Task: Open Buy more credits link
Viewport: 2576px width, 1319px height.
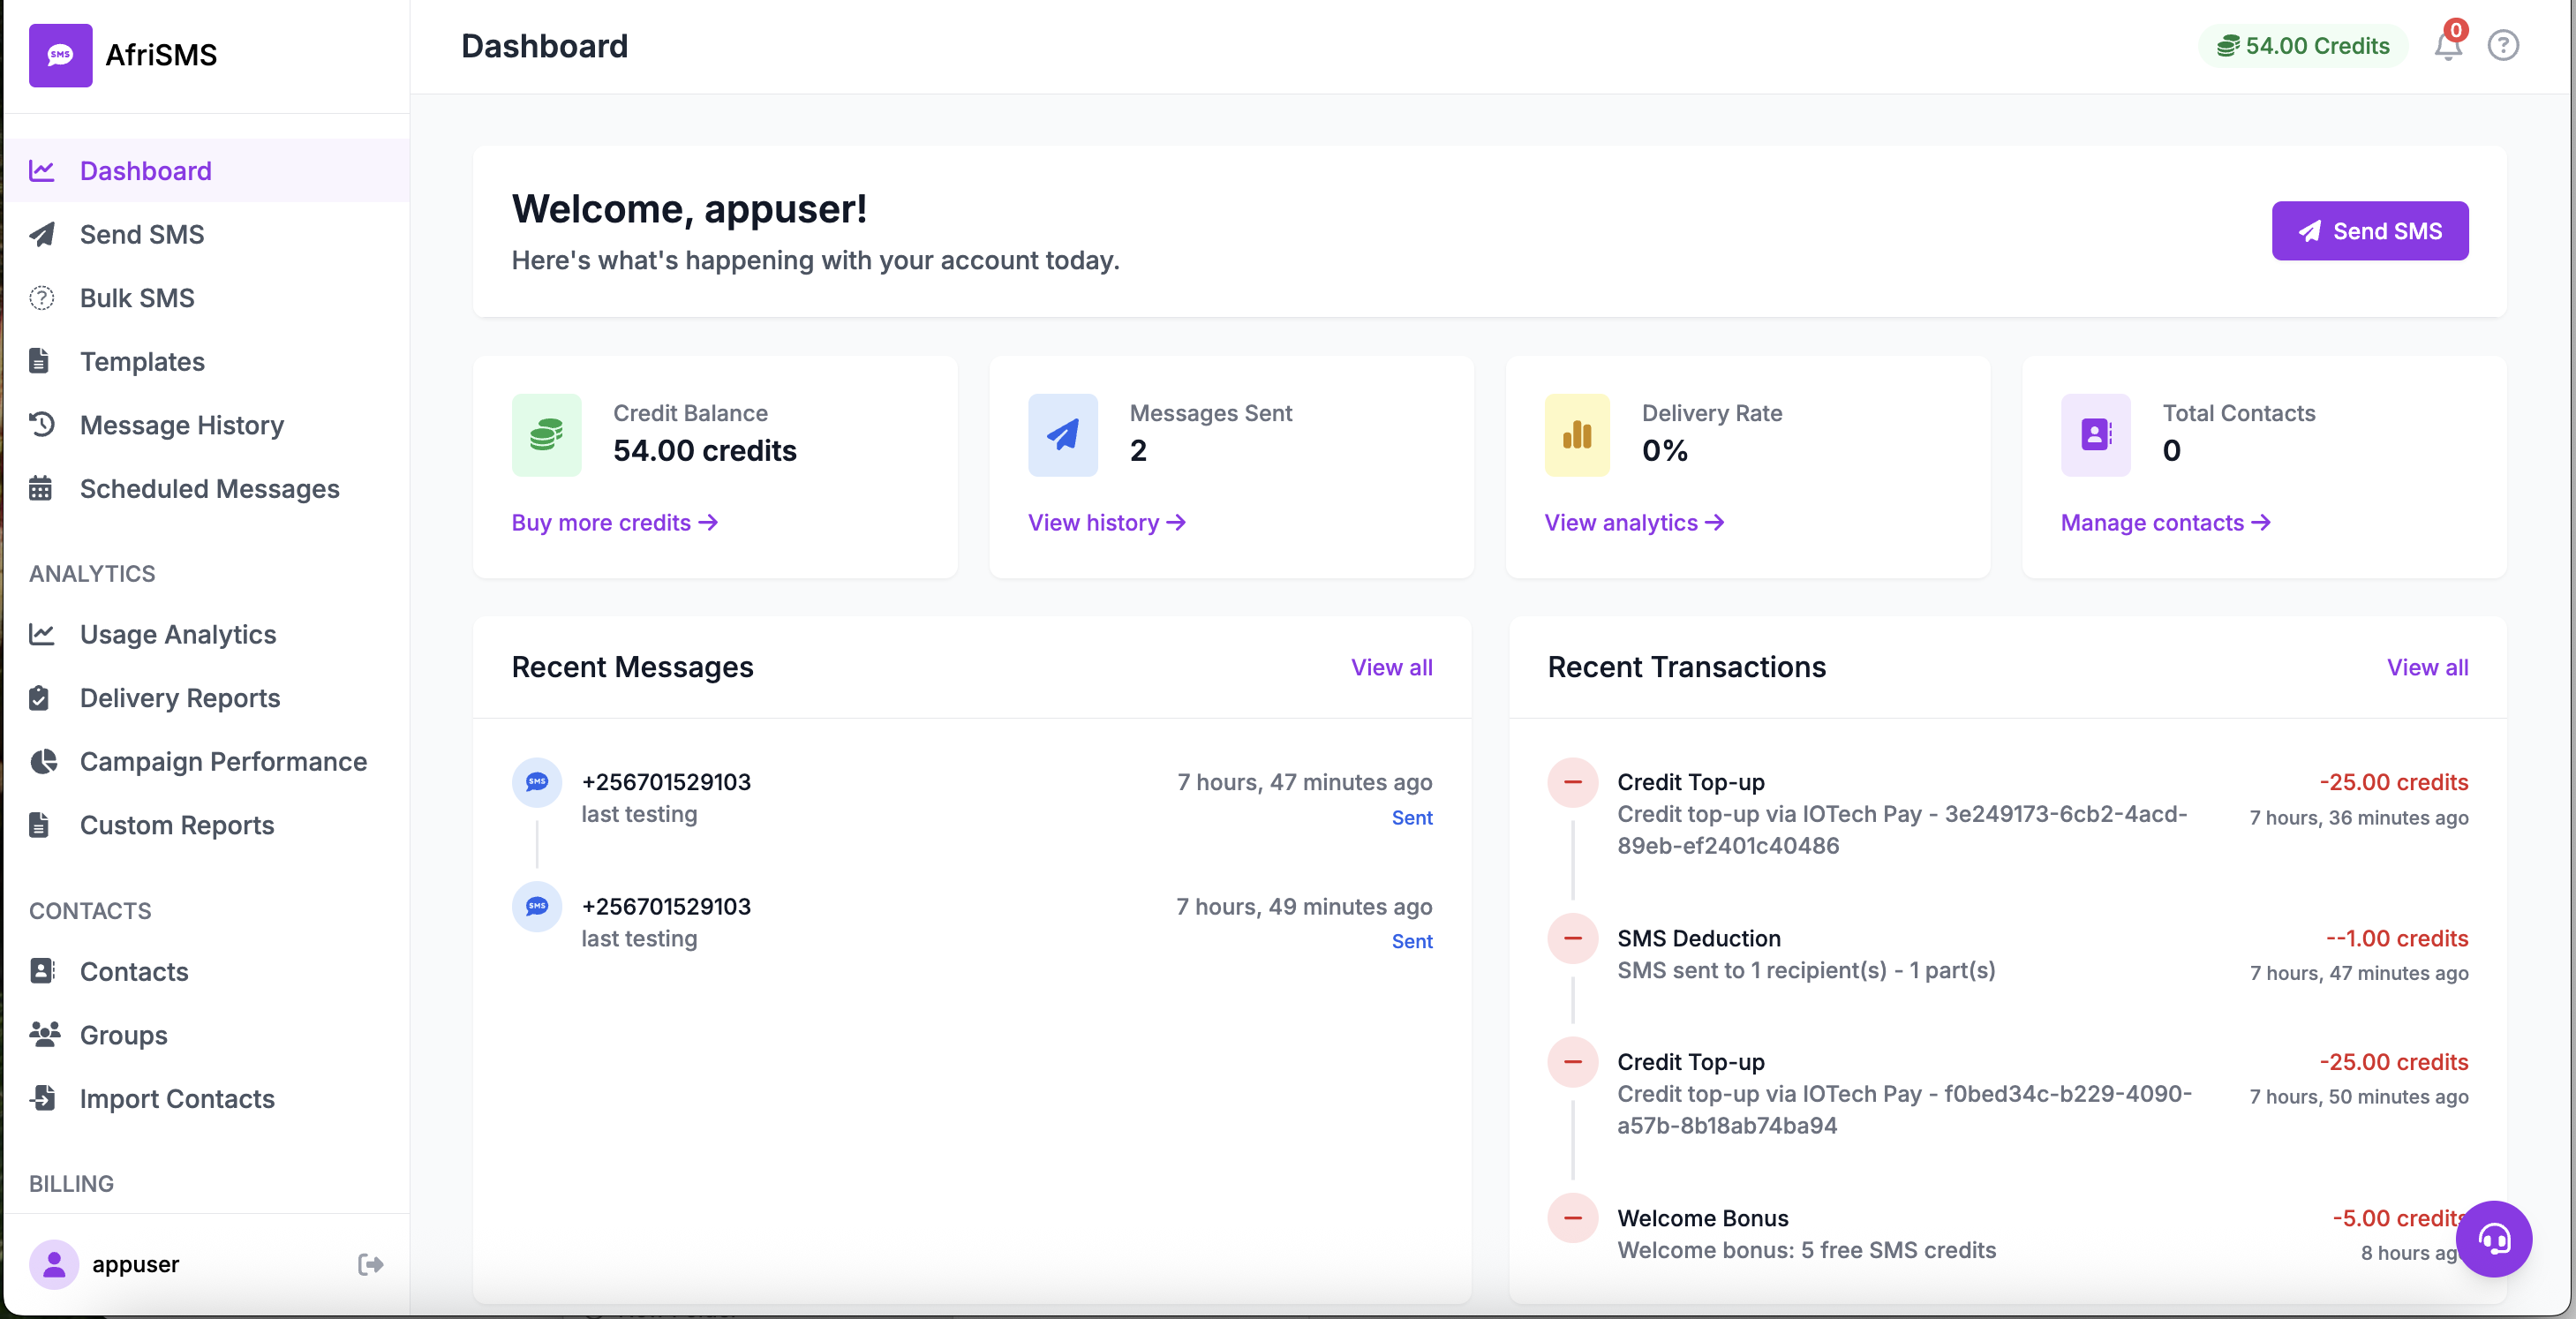Action: pyautogui.click(x=614, y=522)
